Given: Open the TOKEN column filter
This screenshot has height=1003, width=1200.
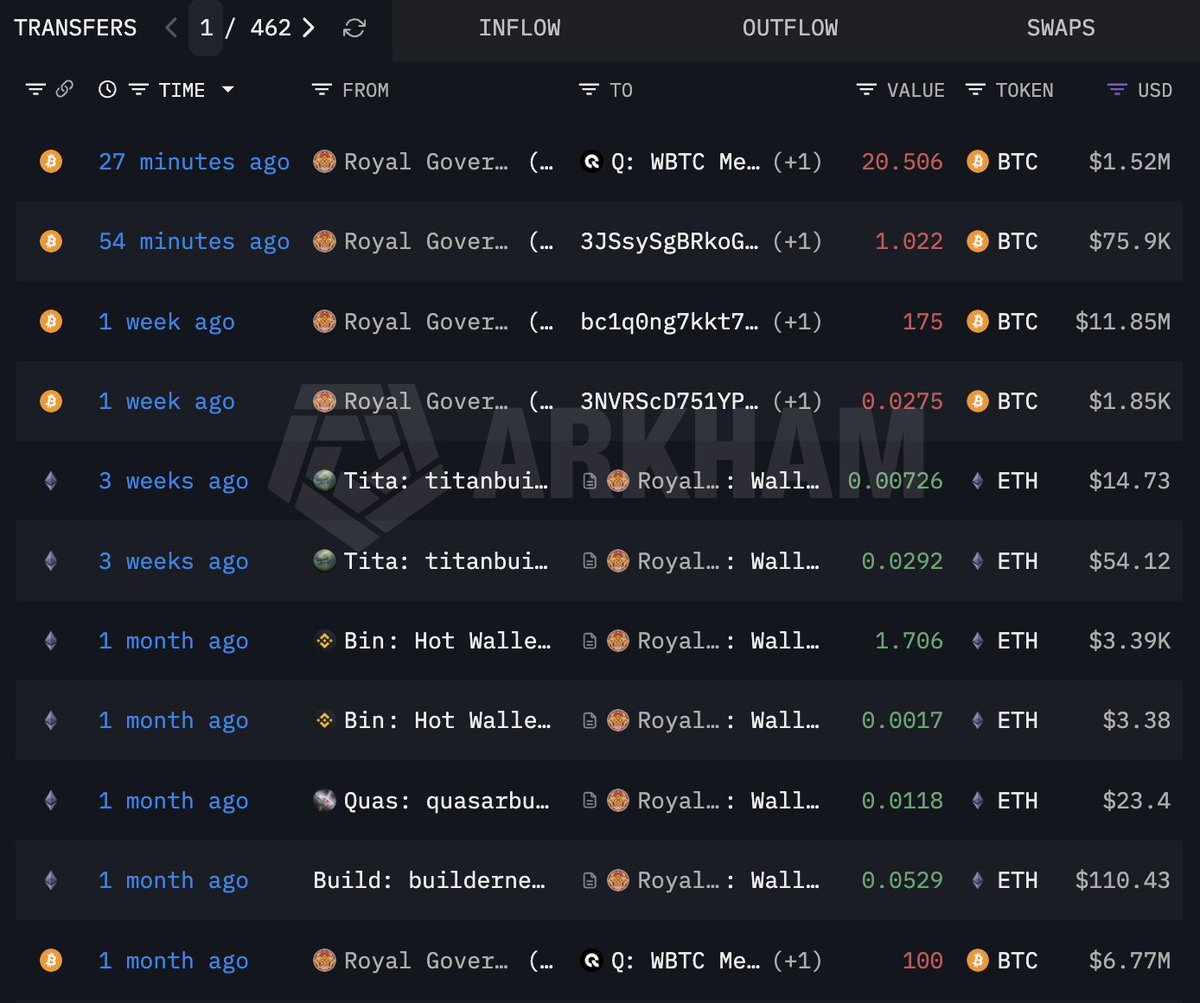Looking at the screenshot, I should coord(975,90).
